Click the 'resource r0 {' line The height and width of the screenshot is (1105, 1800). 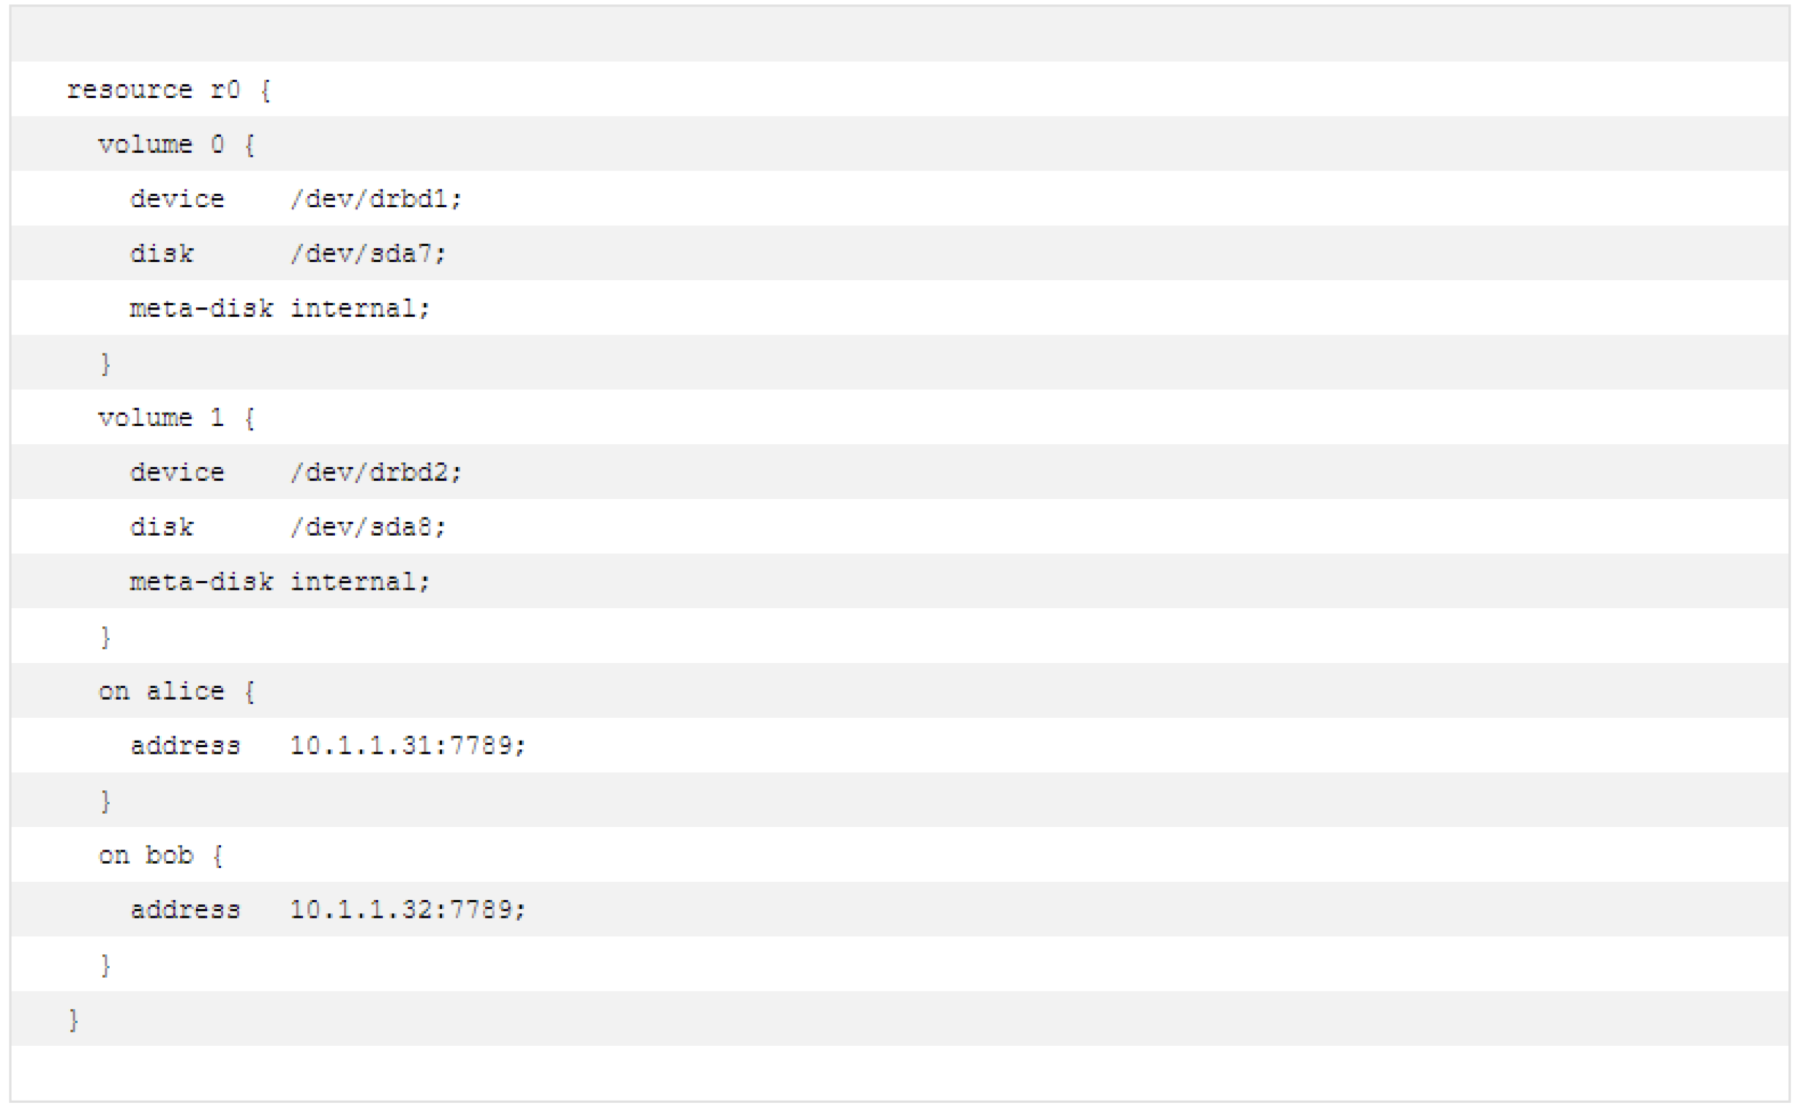coord(169,90)
